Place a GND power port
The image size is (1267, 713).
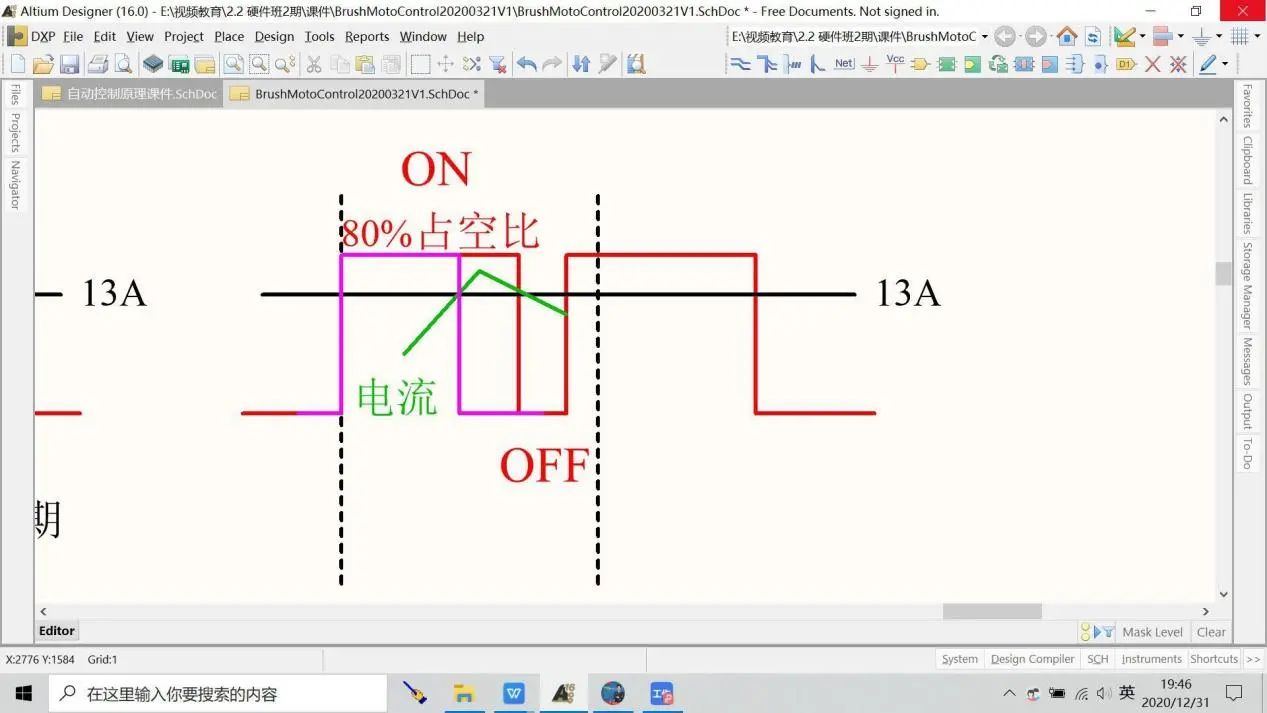pos(870,64)
